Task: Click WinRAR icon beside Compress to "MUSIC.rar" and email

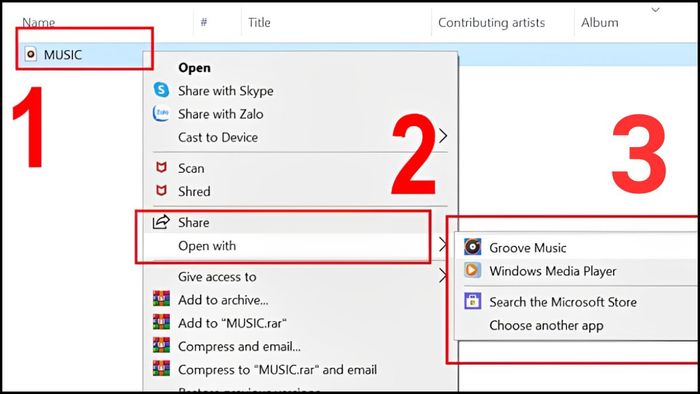Action: 161,369
